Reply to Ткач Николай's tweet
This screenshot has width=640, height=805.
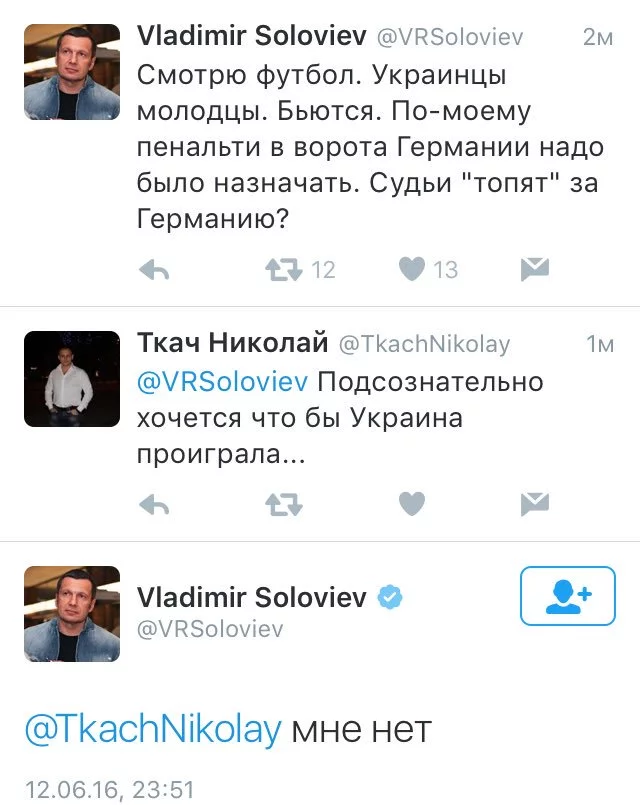[x=153, y=505]
